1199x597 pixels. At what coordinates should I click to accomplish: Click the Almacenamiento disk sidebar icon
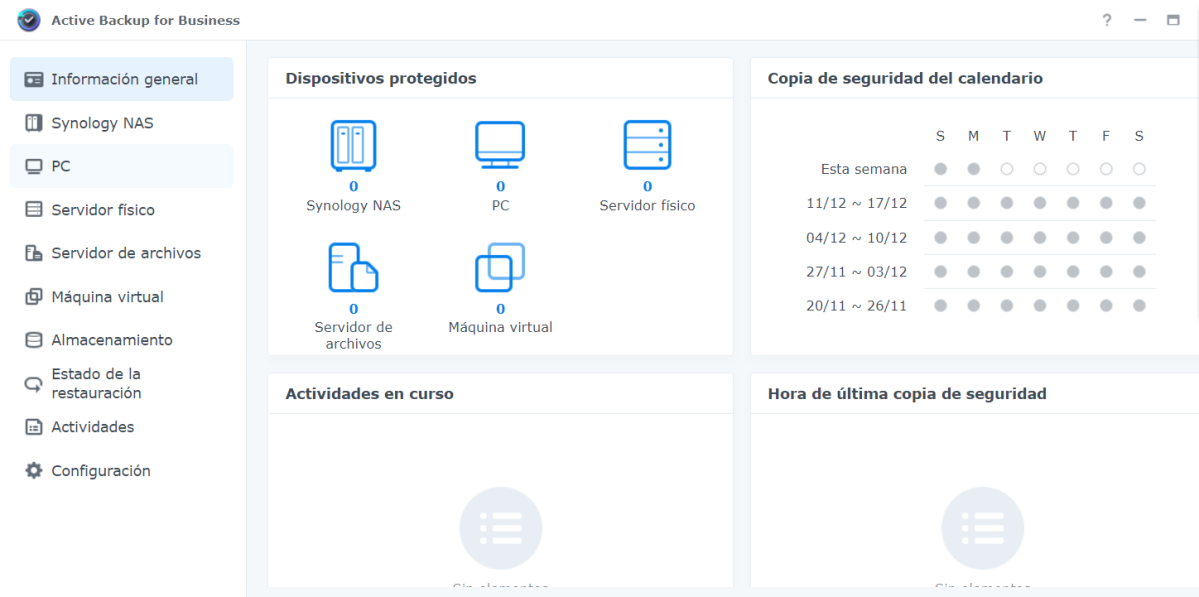34,340
